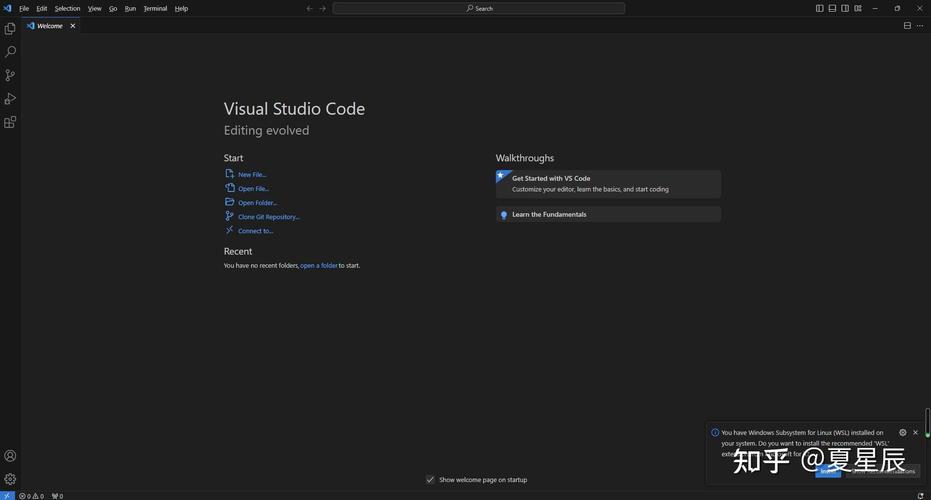
Task: Click the Recent section heading
Action: (x=238, y=251)
